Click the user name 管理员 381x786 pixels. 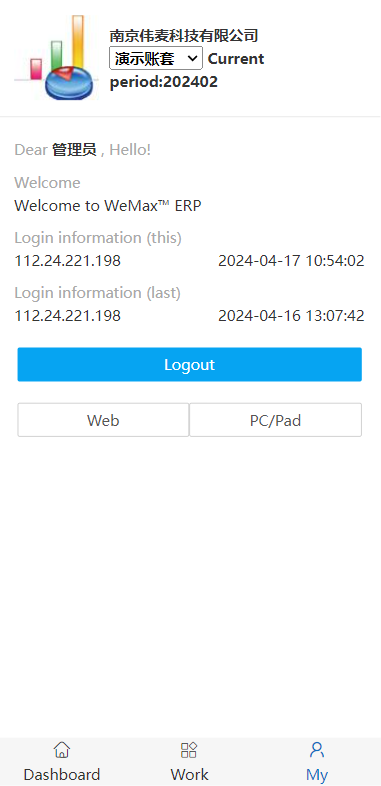pyautogui.click(x=74, y=149)
